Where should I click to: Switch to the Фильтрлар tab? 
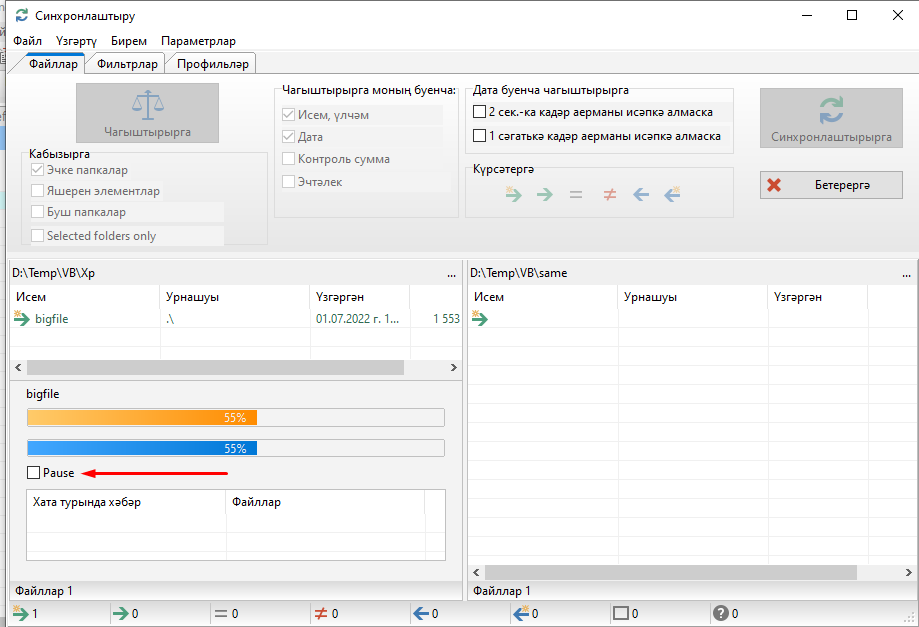coord(127,64)
